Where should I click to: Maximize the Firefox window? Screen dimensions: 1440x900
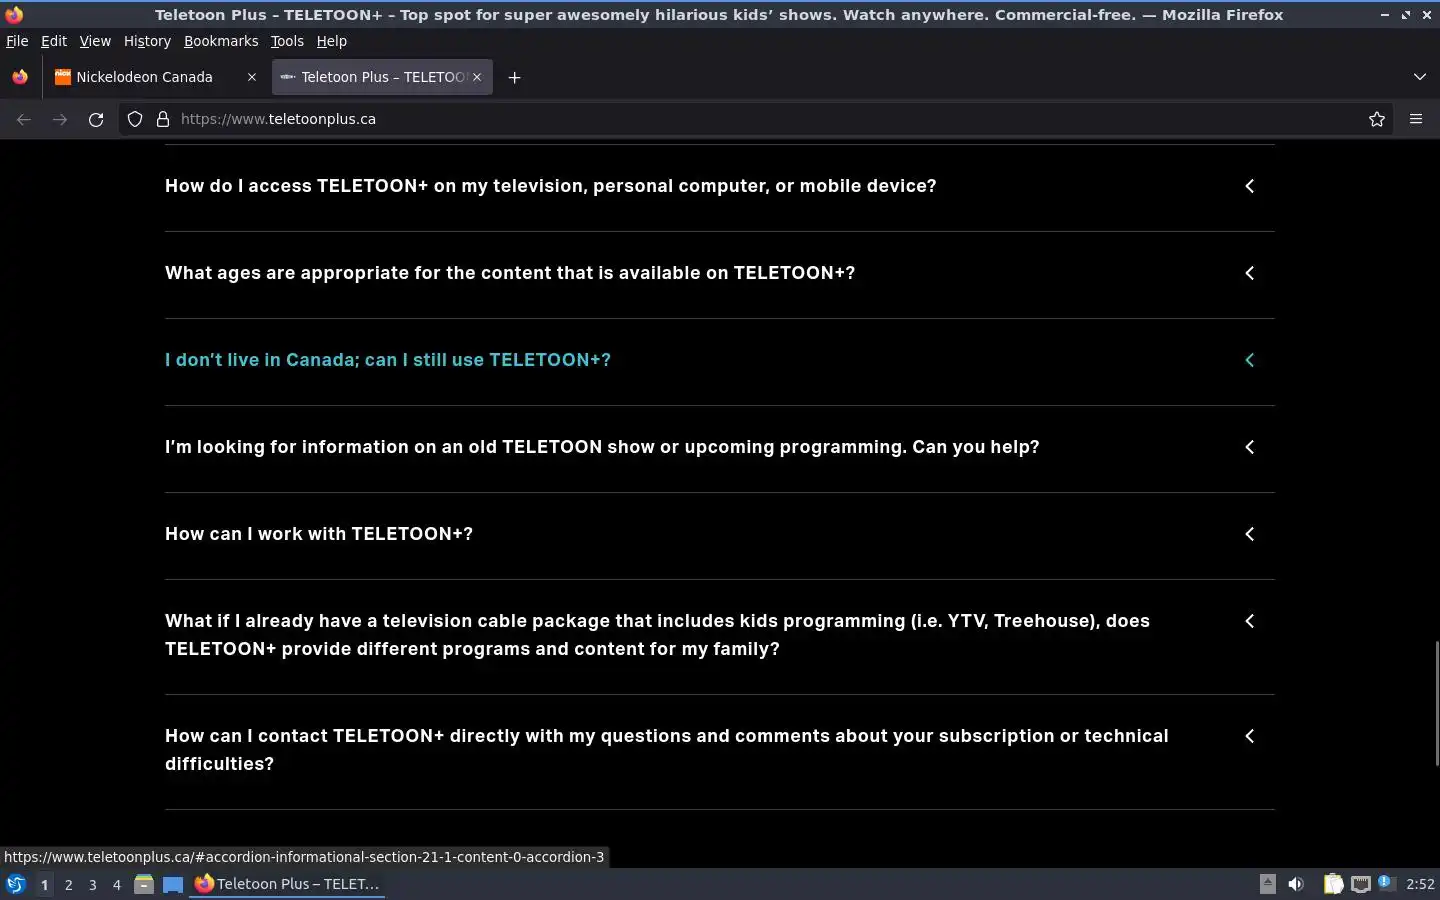(x=1406, y=15)
